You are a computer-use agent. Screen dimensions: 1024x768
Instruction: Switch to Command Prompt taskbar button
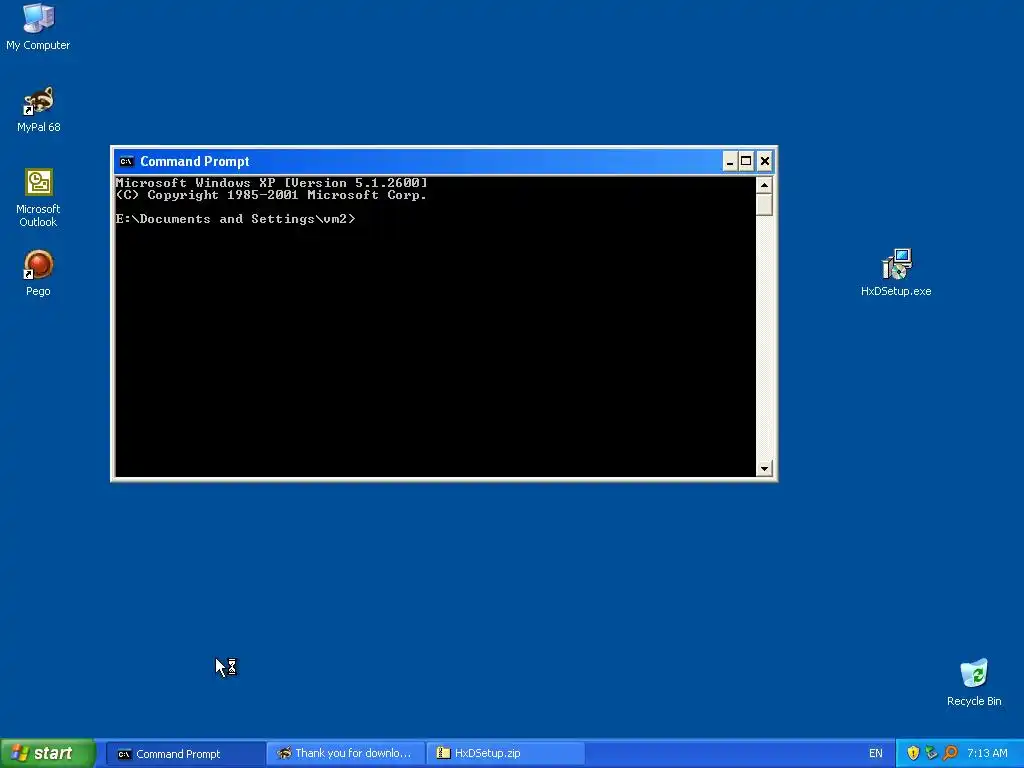[x=185, y=754]
